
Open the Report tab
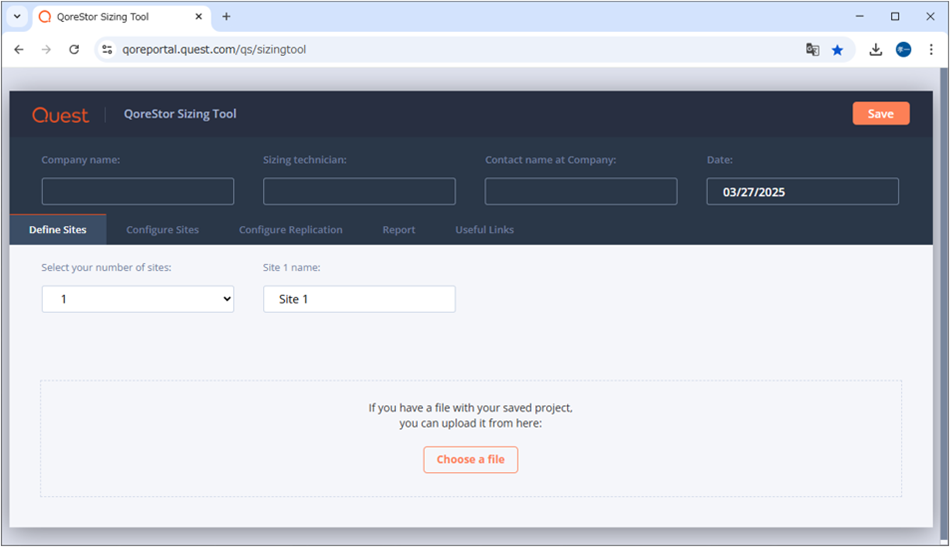pyautogui.click(x=399, y=230)
